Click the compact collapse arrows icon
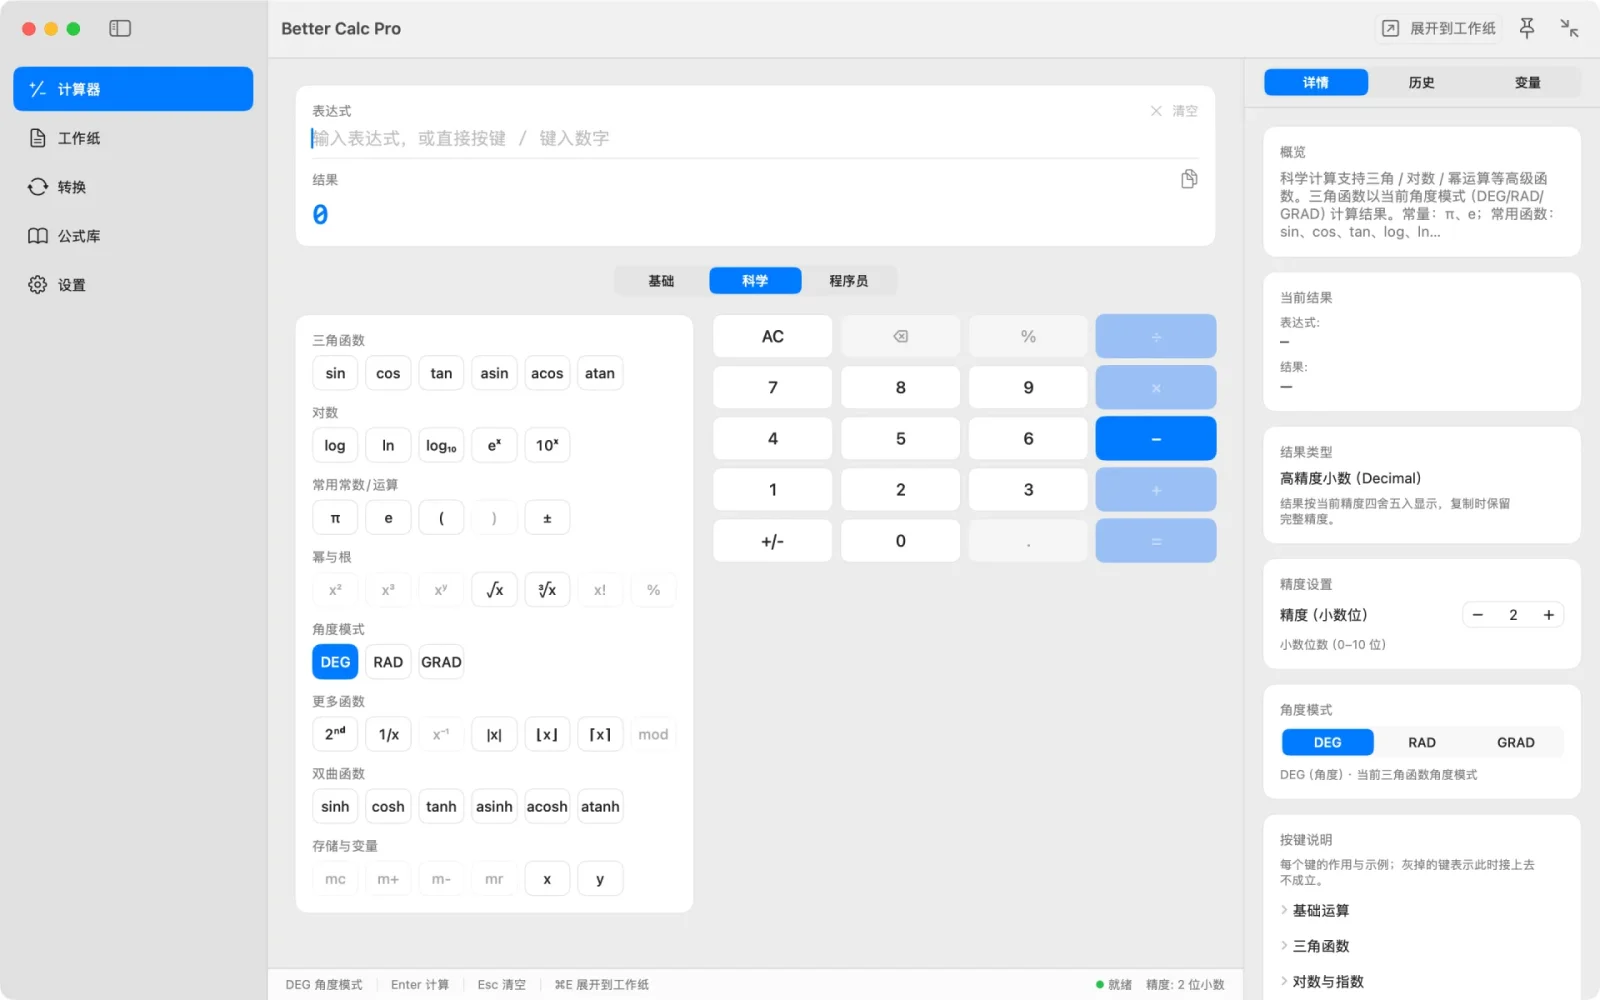 (1569, 28)
